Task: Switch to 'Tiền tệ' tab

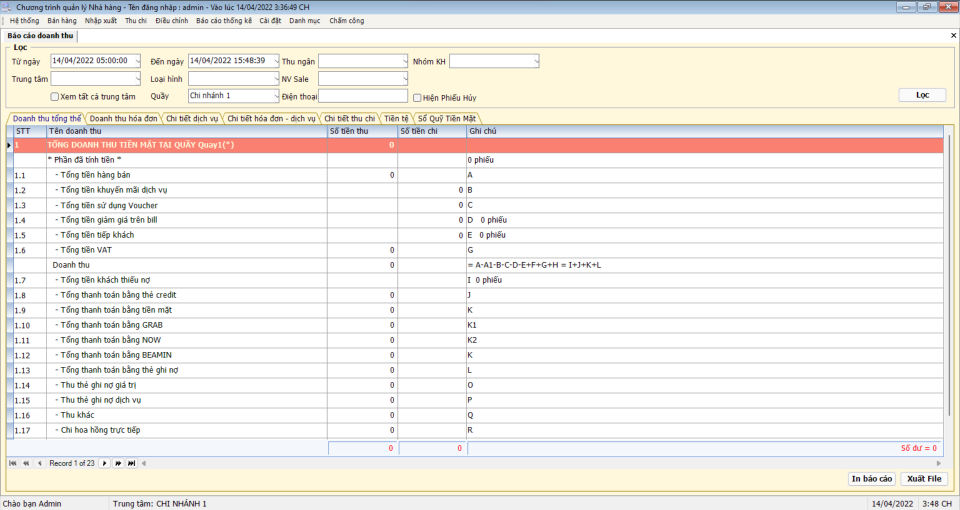Action: (396, 119)
